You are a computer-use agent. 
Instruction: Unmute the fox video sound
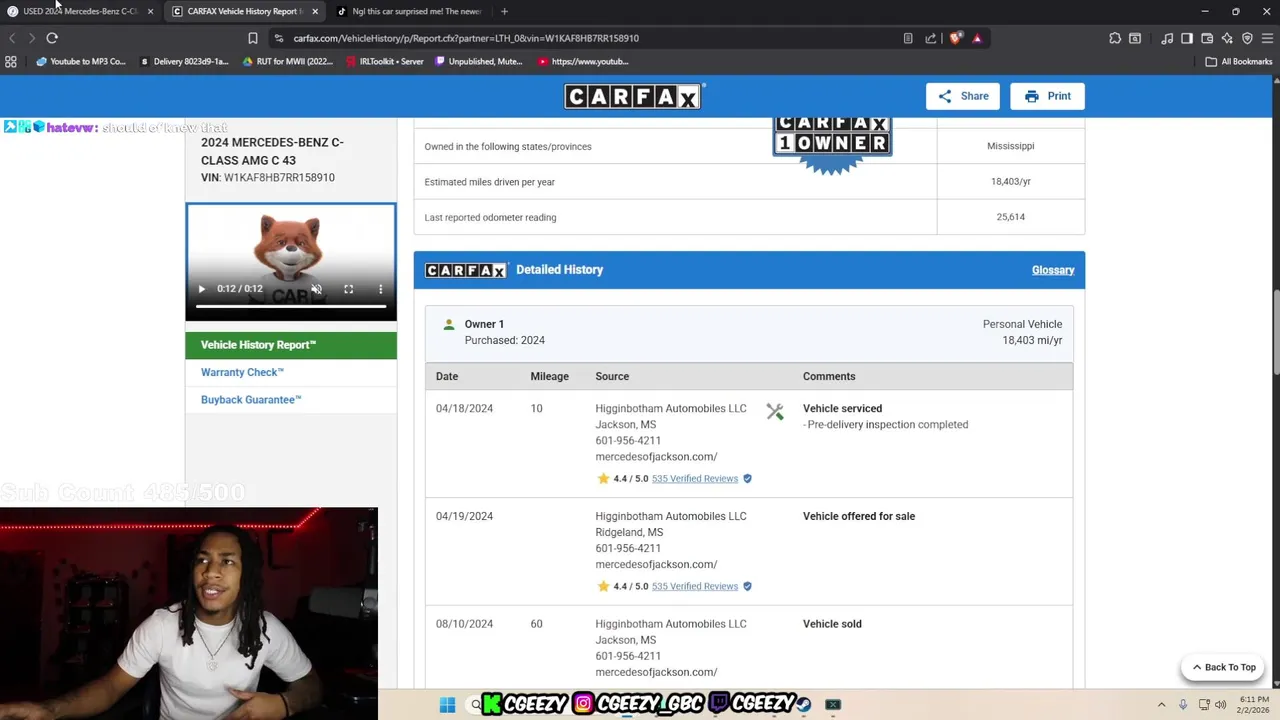[x=316, y=289]
